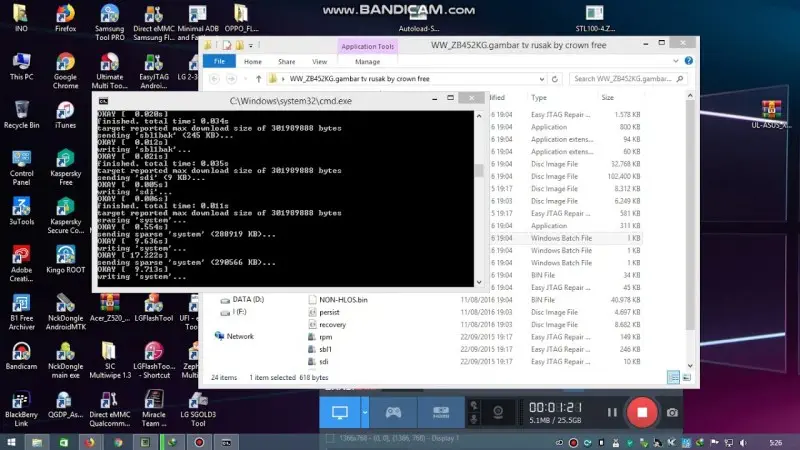The height and width of the screenshot is (450, 800).
Task: Open B1 Free Archiver icon
Action: click(x=21, y=312)
